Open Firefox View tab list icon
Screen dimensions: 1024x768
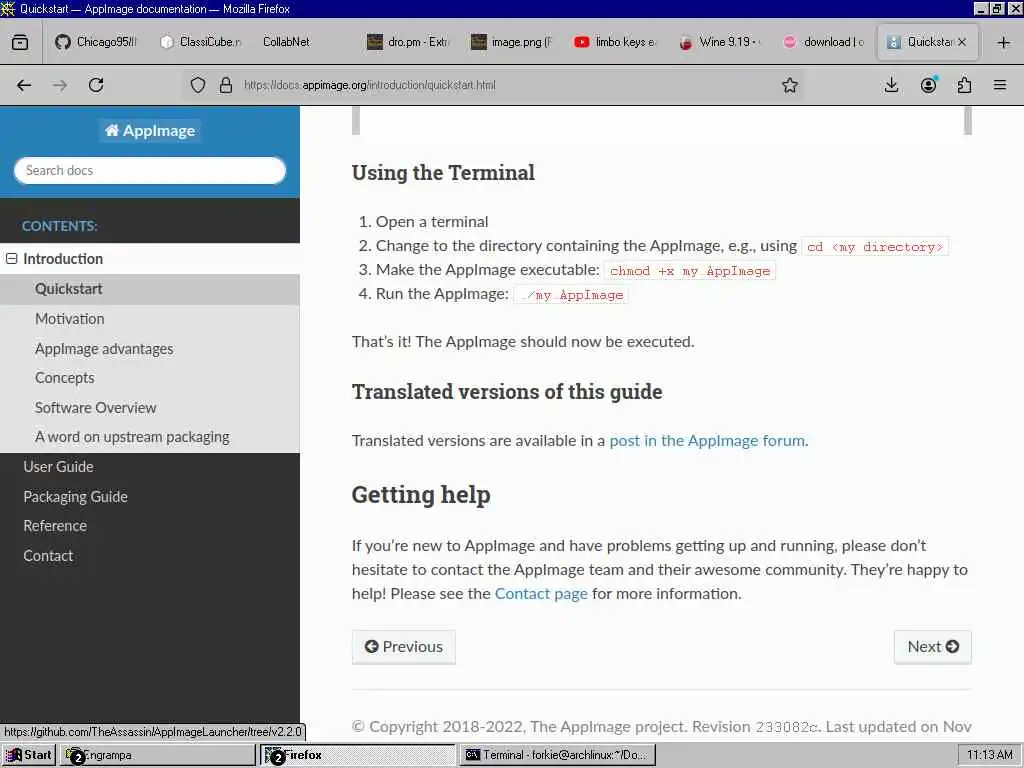coord(20,42)
